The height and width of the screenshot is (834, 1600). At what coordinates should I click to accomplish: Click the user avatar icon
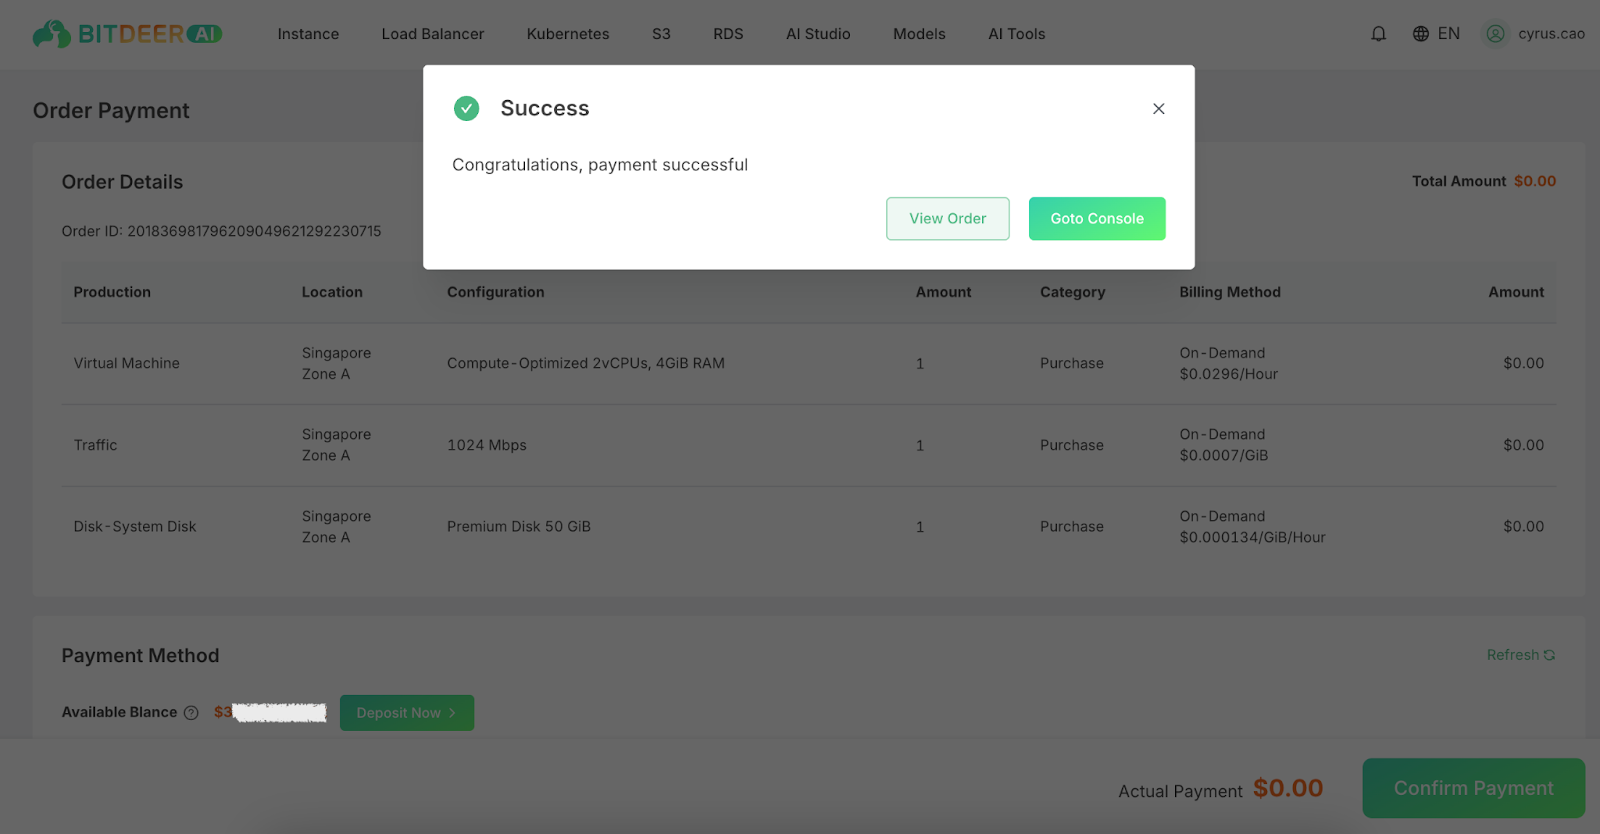tap(1495, 34)
